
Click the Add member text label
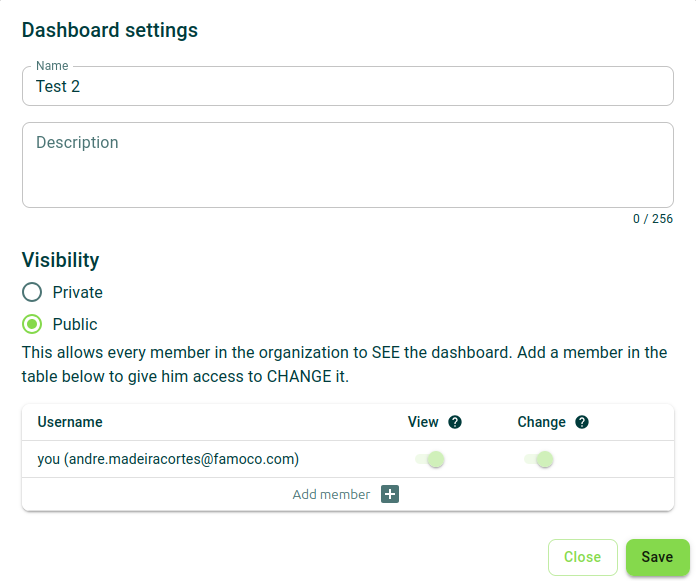click(331, 494)
